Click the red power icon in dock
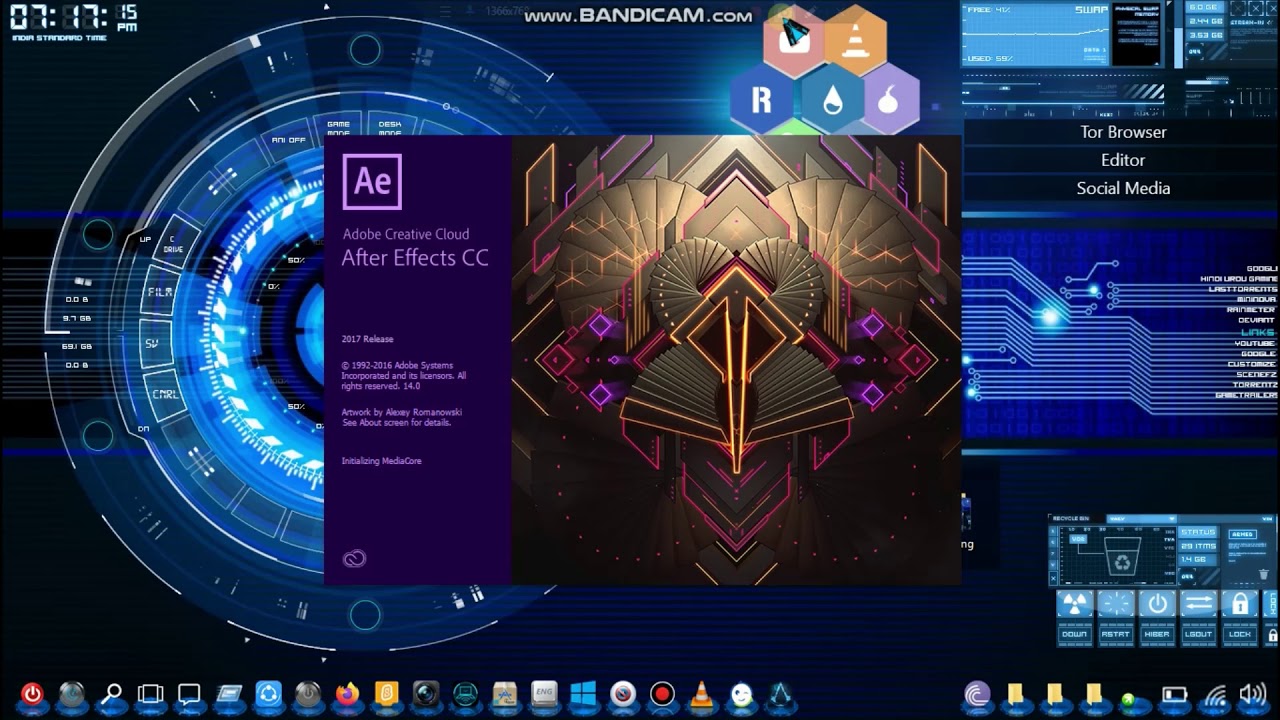Screen dimensions: 1280x720 (x=32, y=694)
